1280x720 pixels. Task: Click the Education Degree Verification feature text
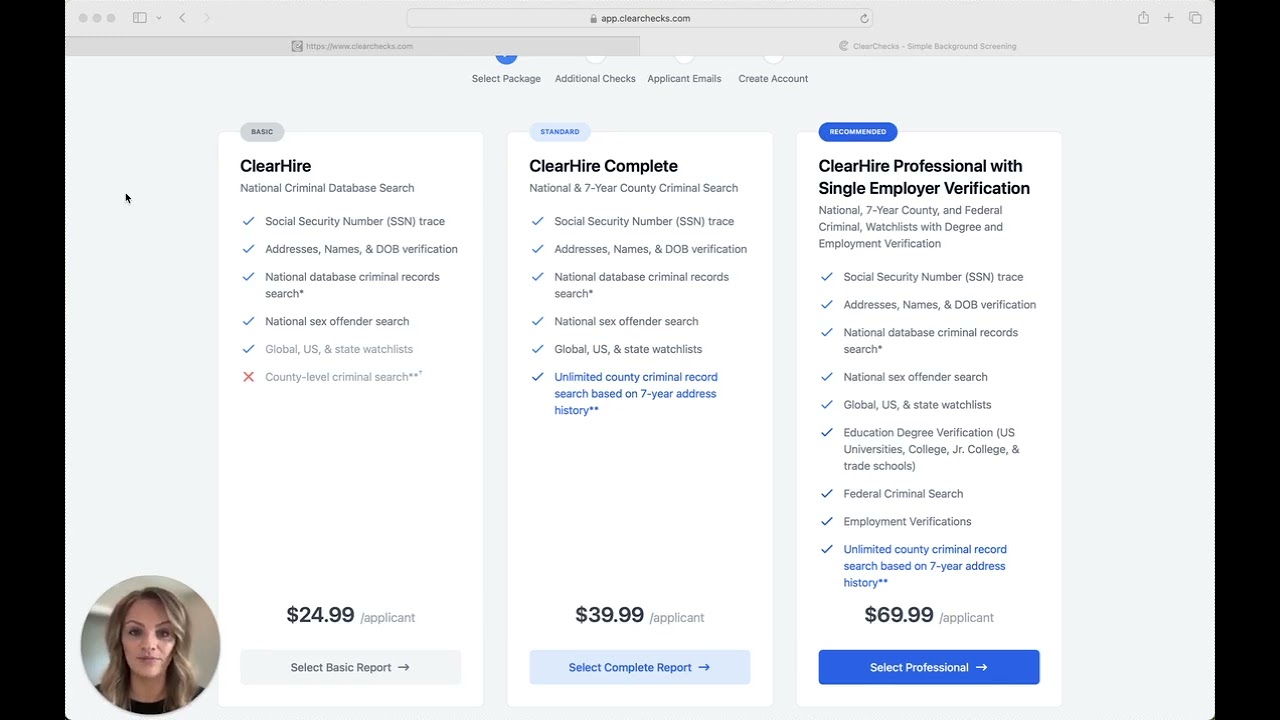931,449
